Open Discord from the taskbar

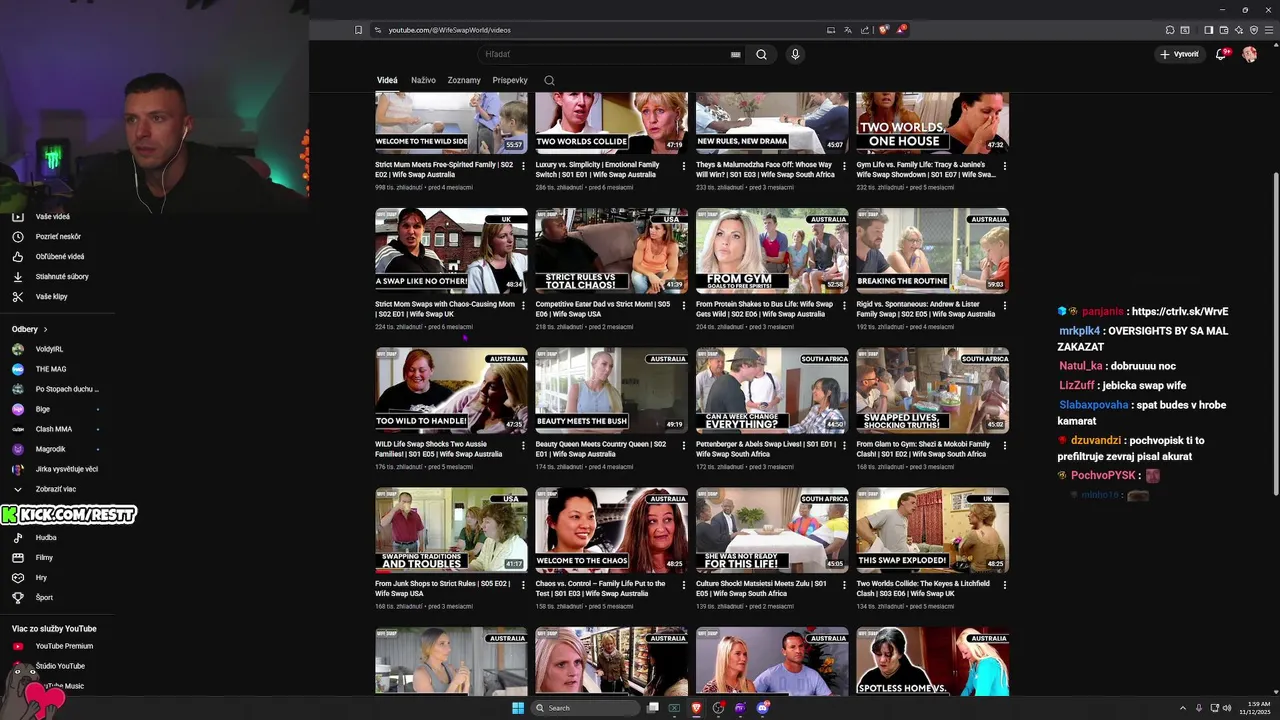tap(763, 708)
